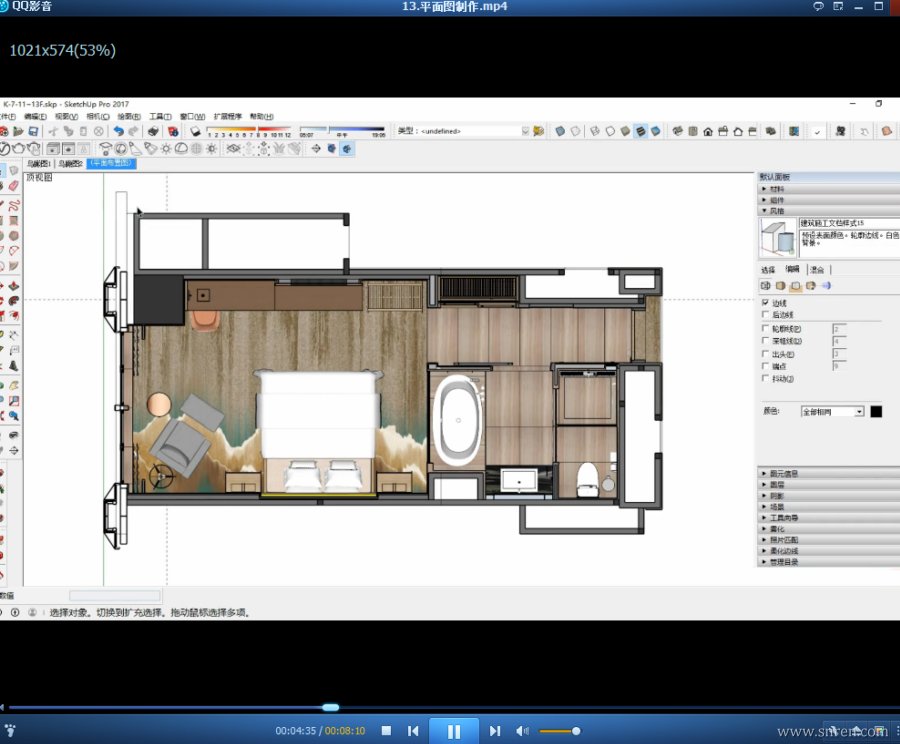
Task: Pause the video playback
Action: coord(453,731)
